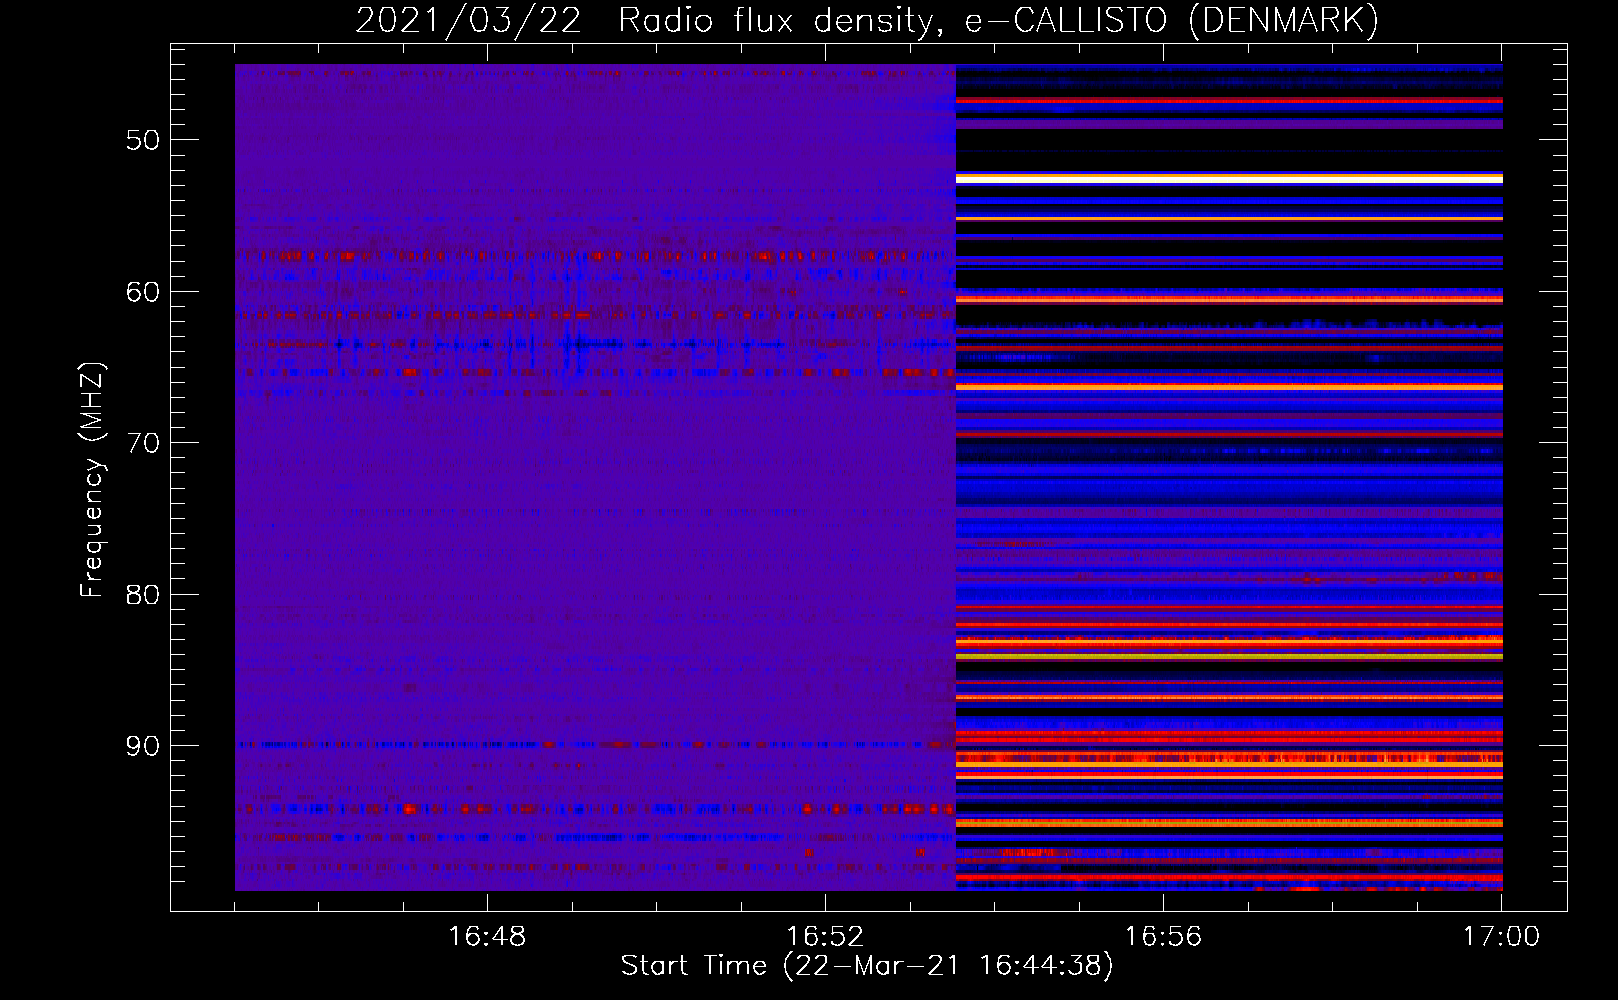1618x1000 pixels.
Task: Click the 60 frequency tick label
Action: (143, 292)
